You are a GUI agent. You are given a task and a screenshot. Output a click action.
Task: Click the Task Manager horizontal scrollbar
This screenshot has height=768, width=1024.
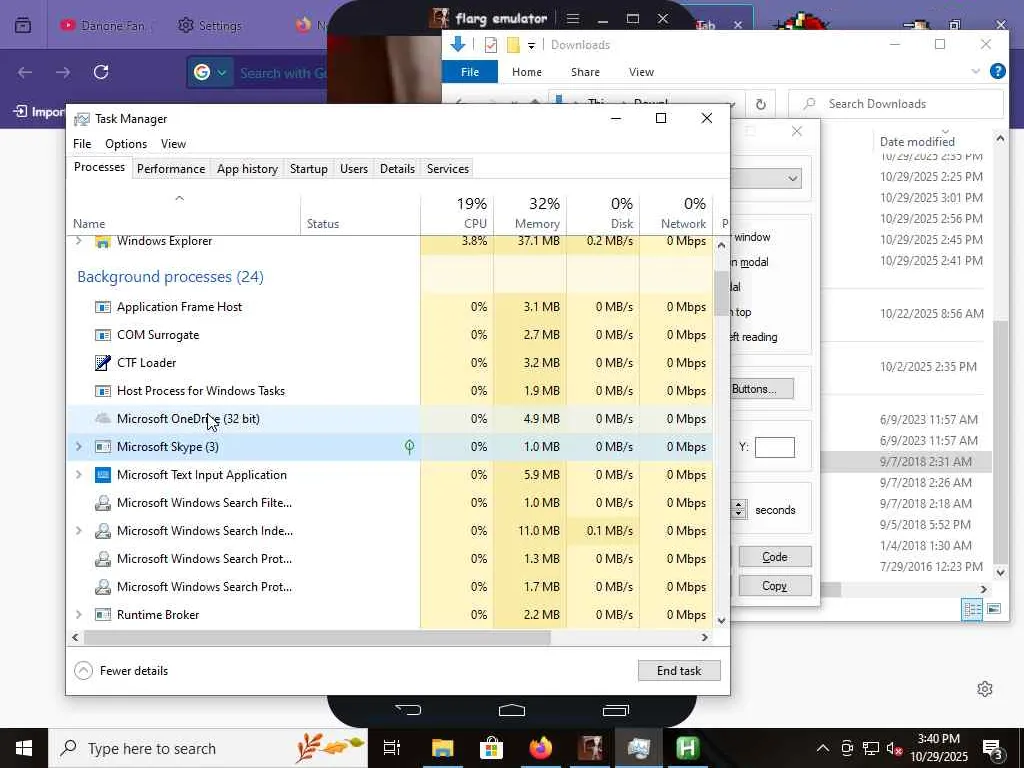(317, 637)
